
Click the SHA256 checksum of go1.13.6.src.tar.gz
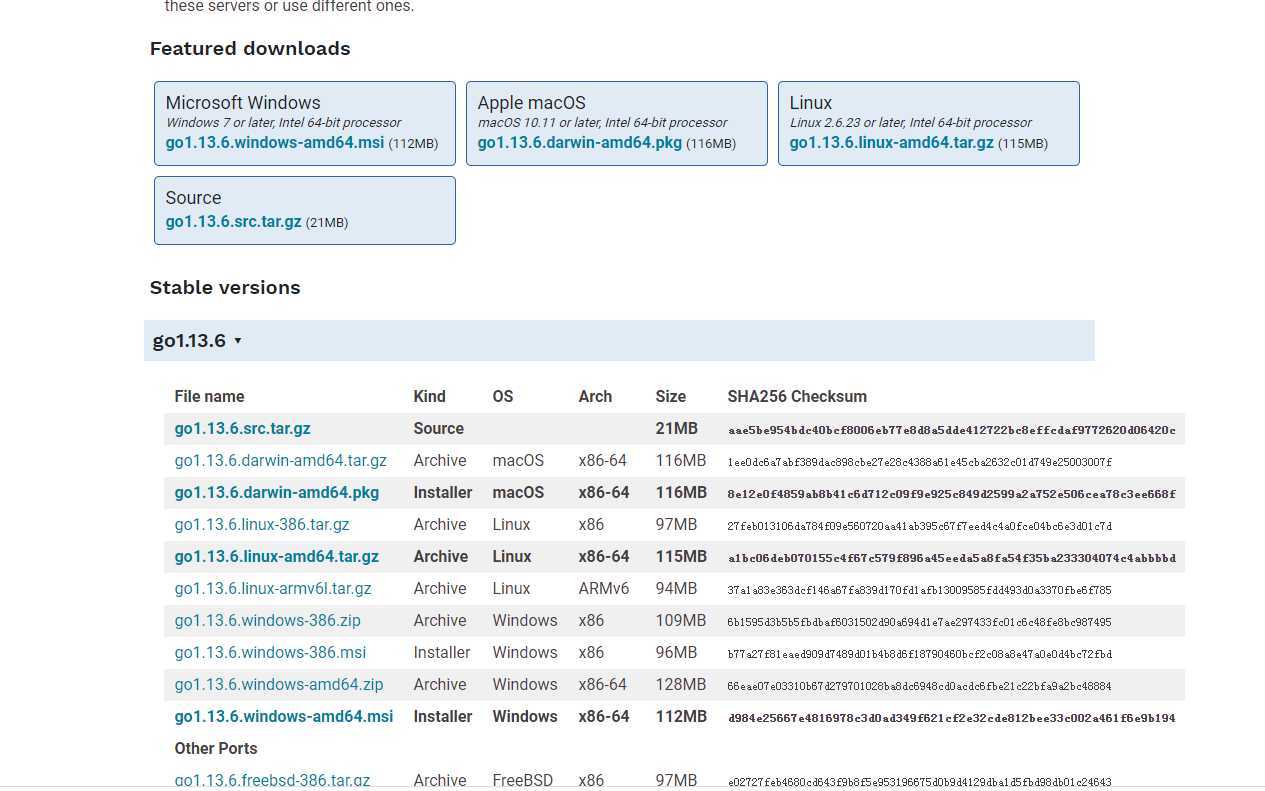952,430
